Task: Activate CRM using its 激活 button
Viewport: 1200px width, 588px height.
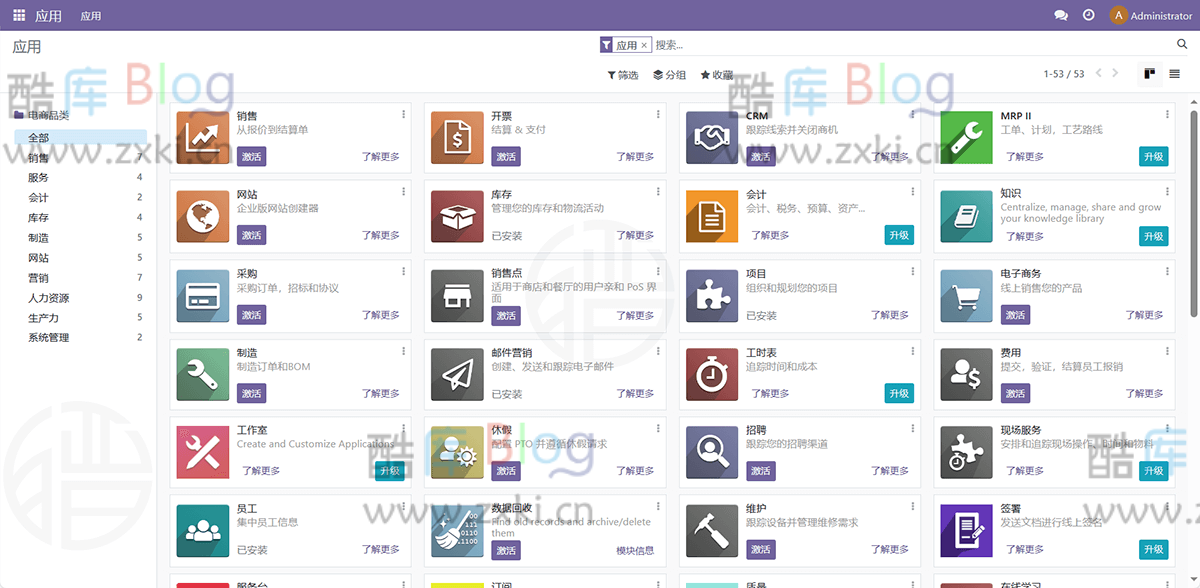Action: (x=760, y=157)
